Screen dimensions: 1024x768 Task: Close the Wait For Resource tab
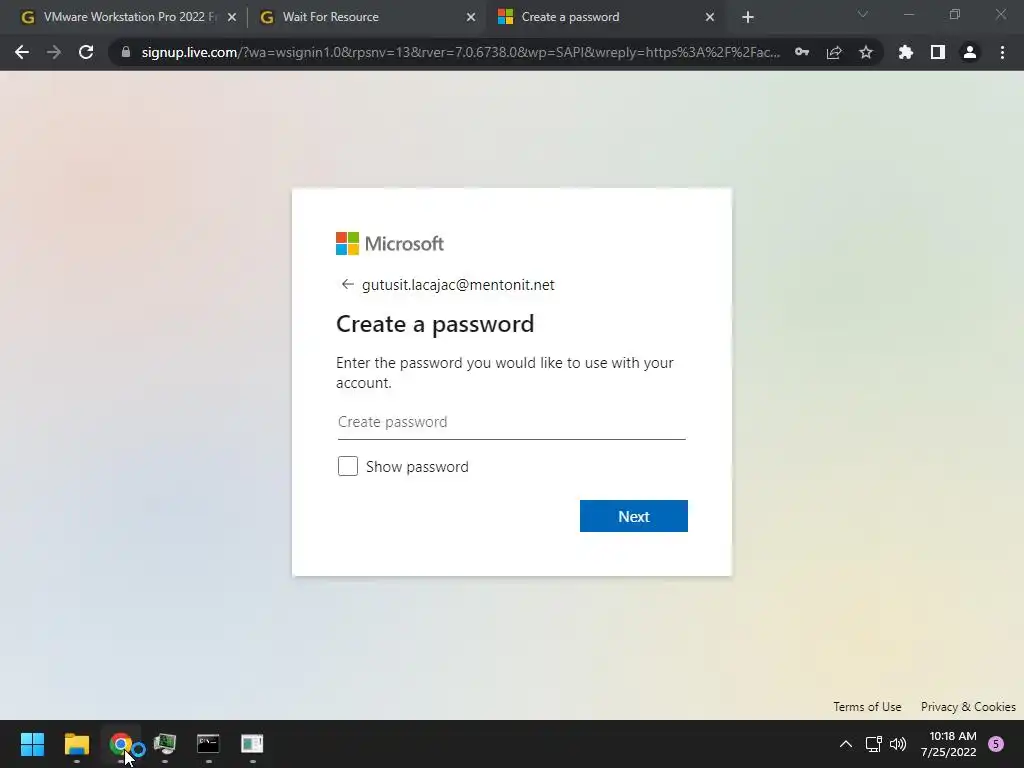[x=471, y=17]
